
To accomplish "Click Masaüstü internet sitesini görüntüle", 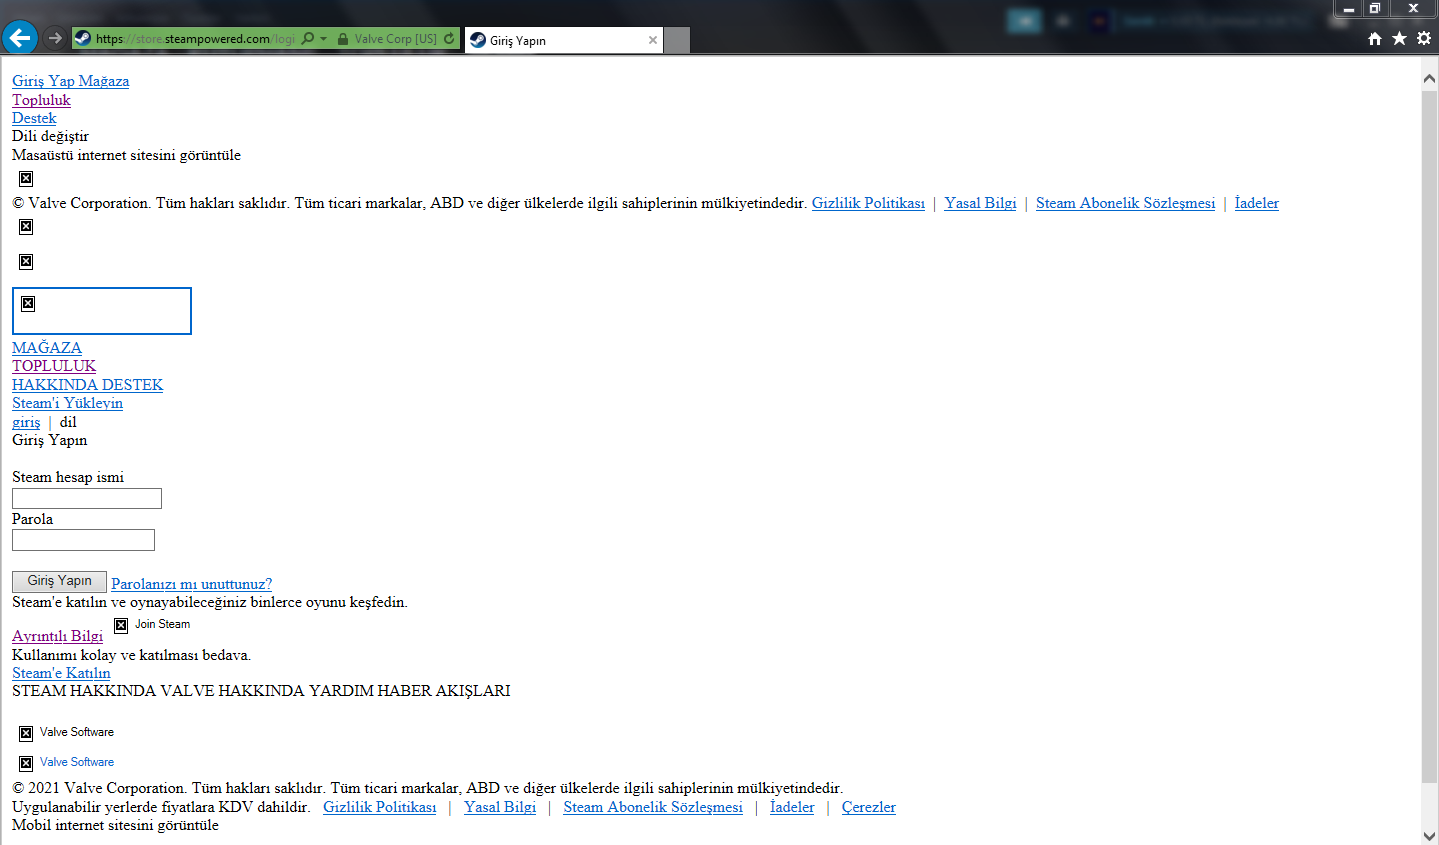I will [x=126, y=155].
